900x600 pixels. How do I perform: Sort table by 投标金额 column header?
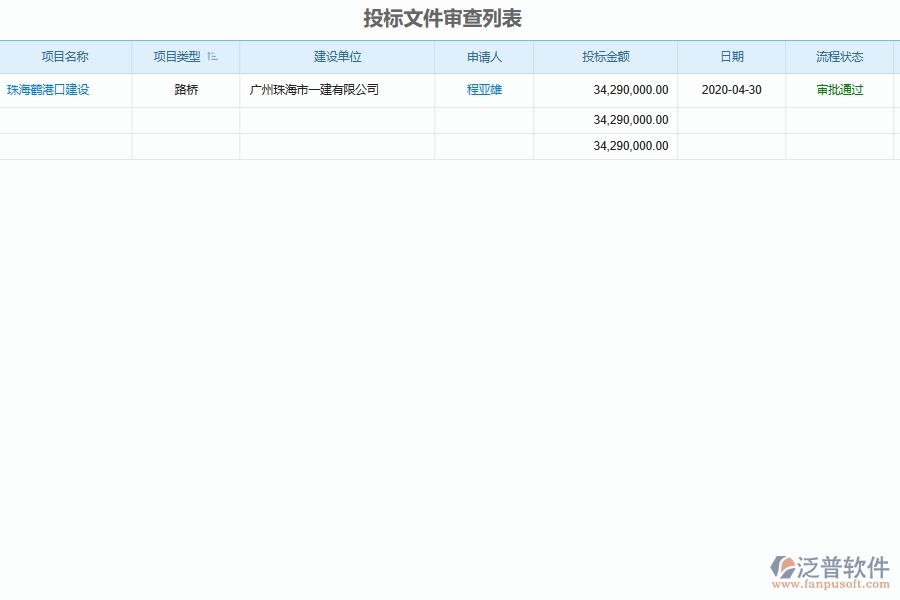603,57
